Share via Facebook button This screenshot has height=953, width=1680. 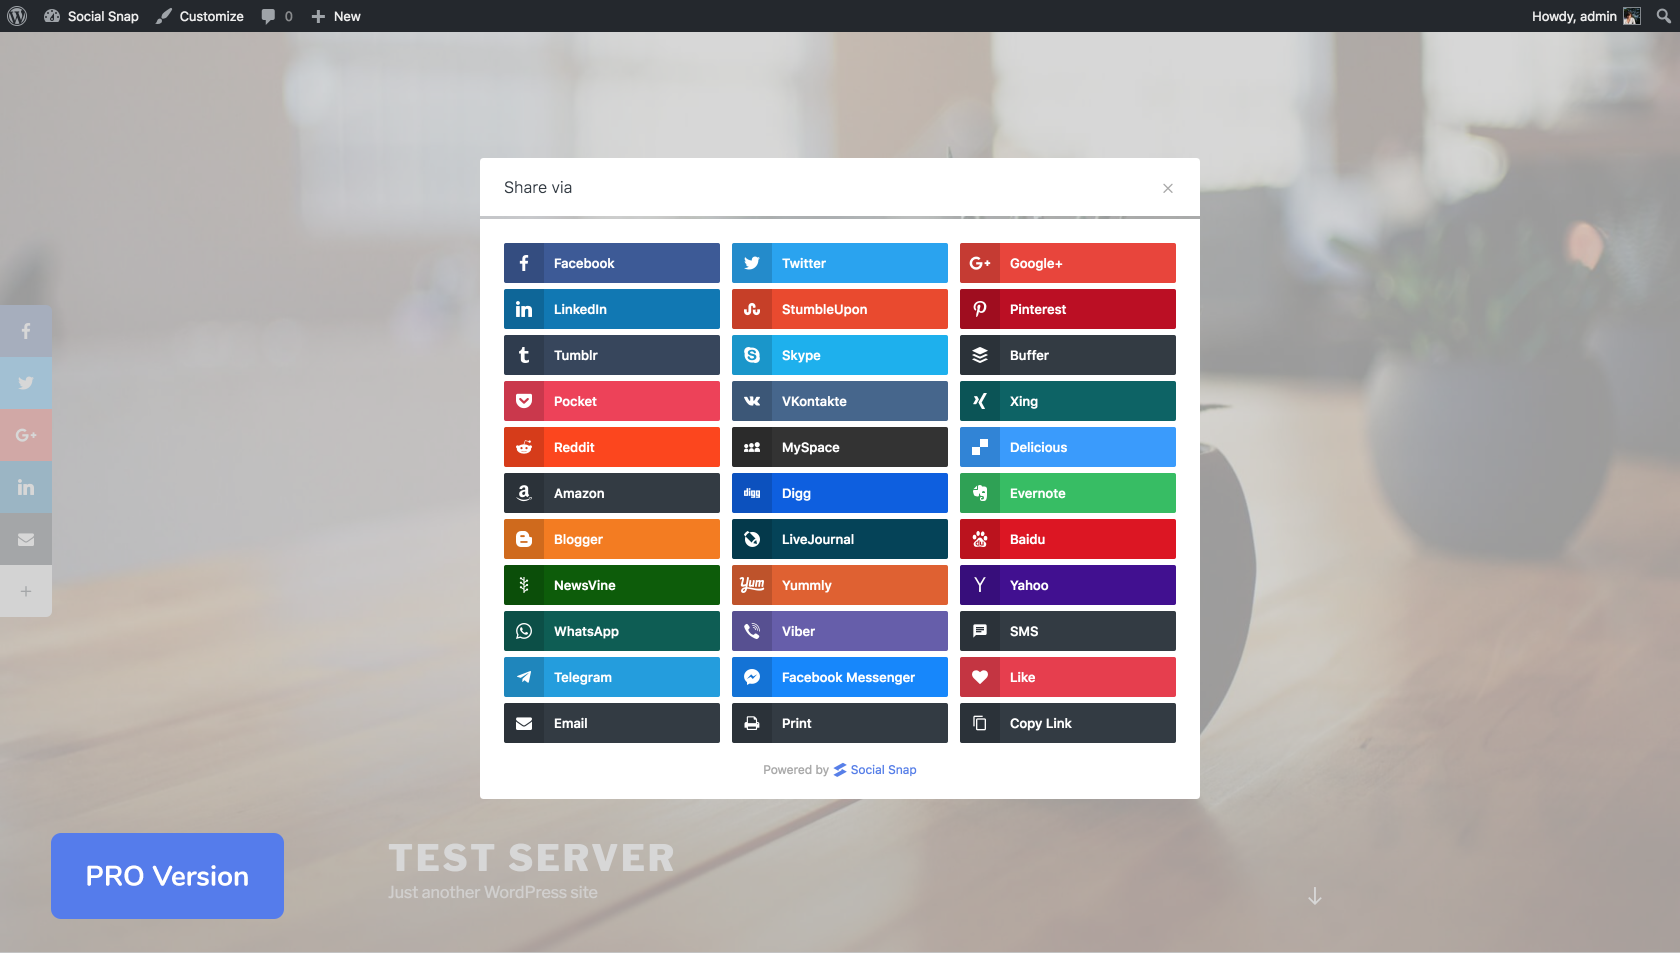tap(612, 263)
